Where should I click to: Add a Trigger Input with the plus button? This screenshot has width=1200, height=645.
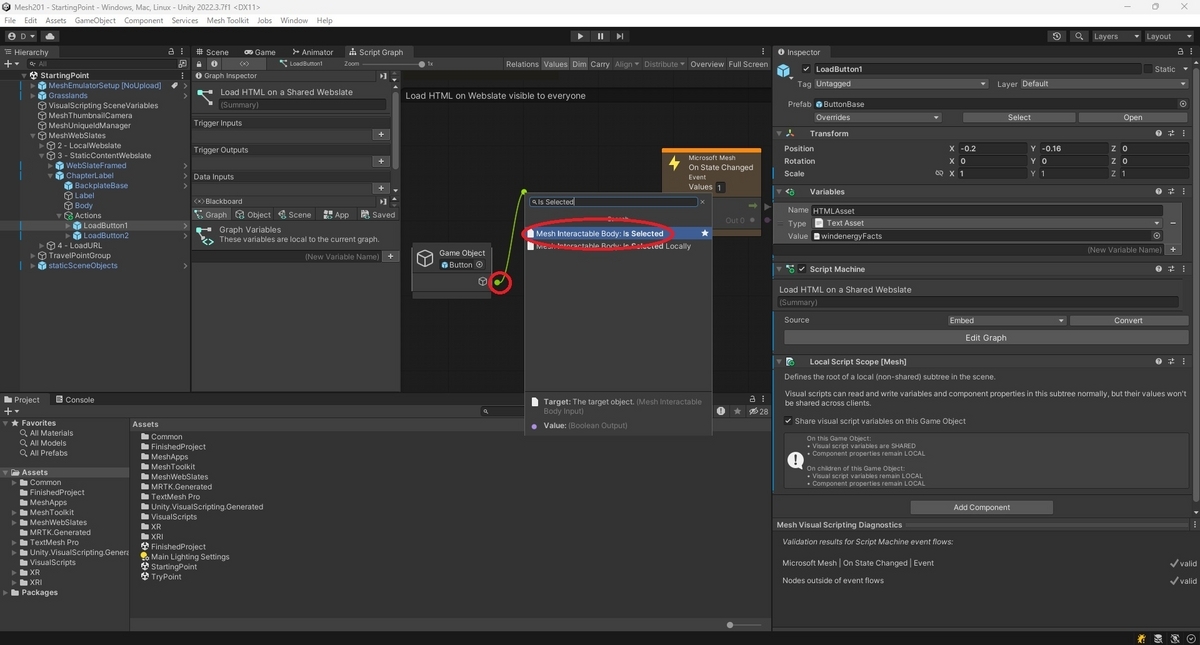coord(380,134)
